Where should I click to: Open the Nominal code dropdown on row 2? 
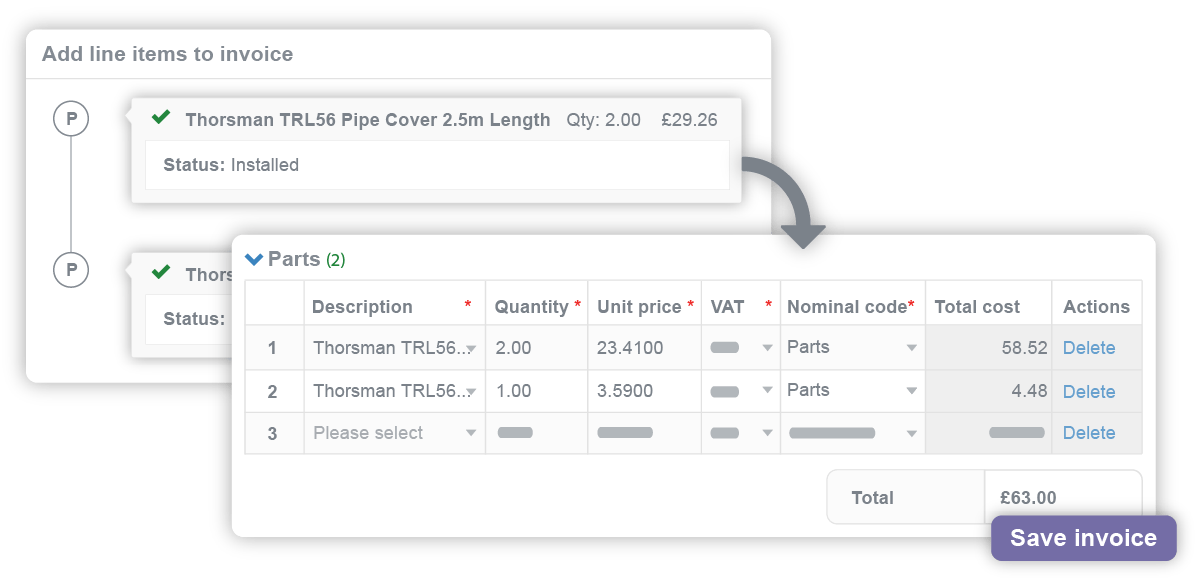[851, 390]
